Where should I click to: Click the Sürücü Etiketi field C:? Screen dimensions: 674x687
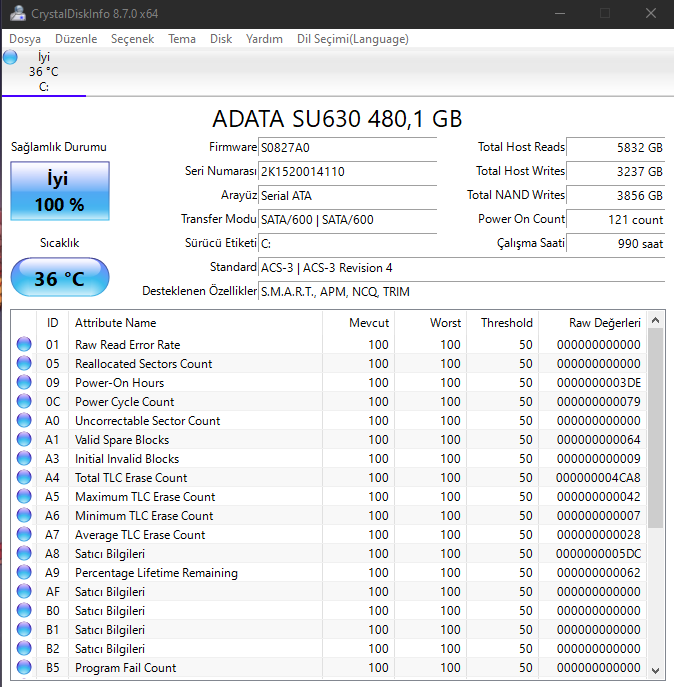pos(348,244)
